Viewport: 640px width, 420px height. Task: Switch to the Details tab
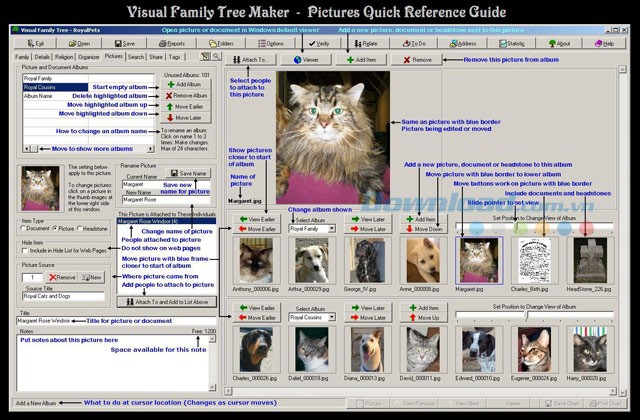tap(42, 57)
